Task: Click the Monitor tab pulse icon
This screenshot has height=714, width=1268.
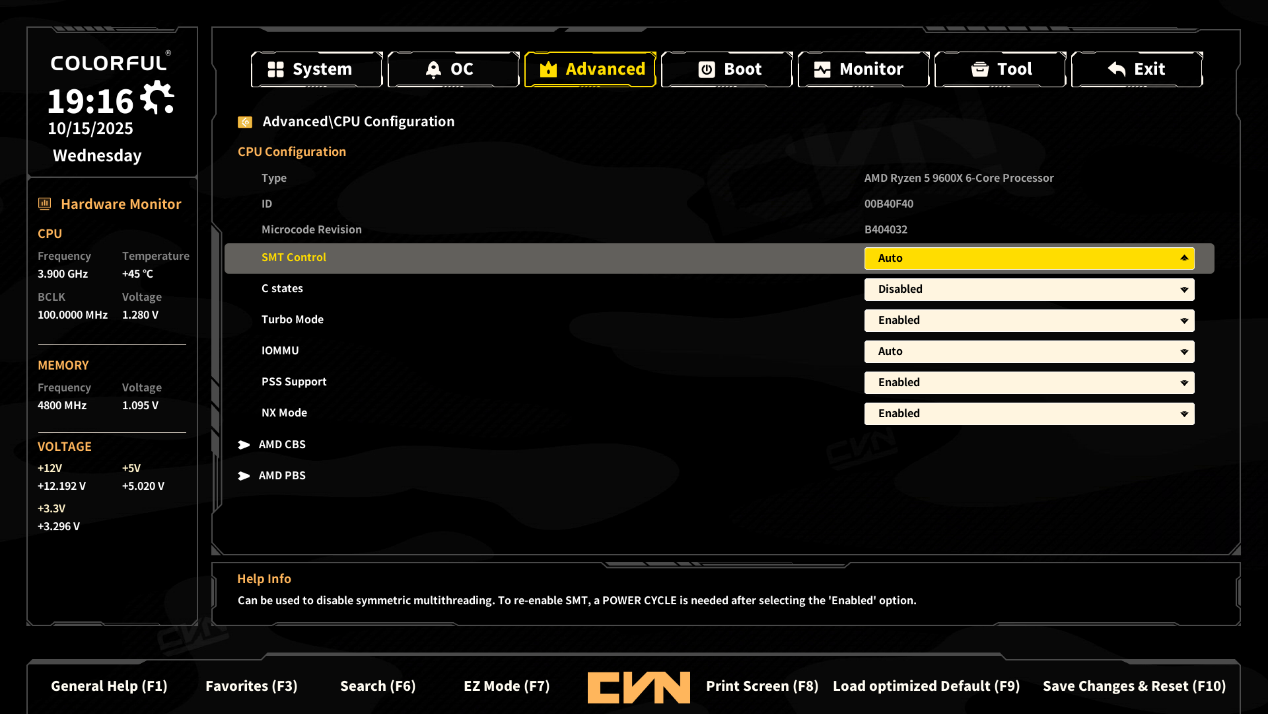Action: pyautogui.click(x=822, y=69)
